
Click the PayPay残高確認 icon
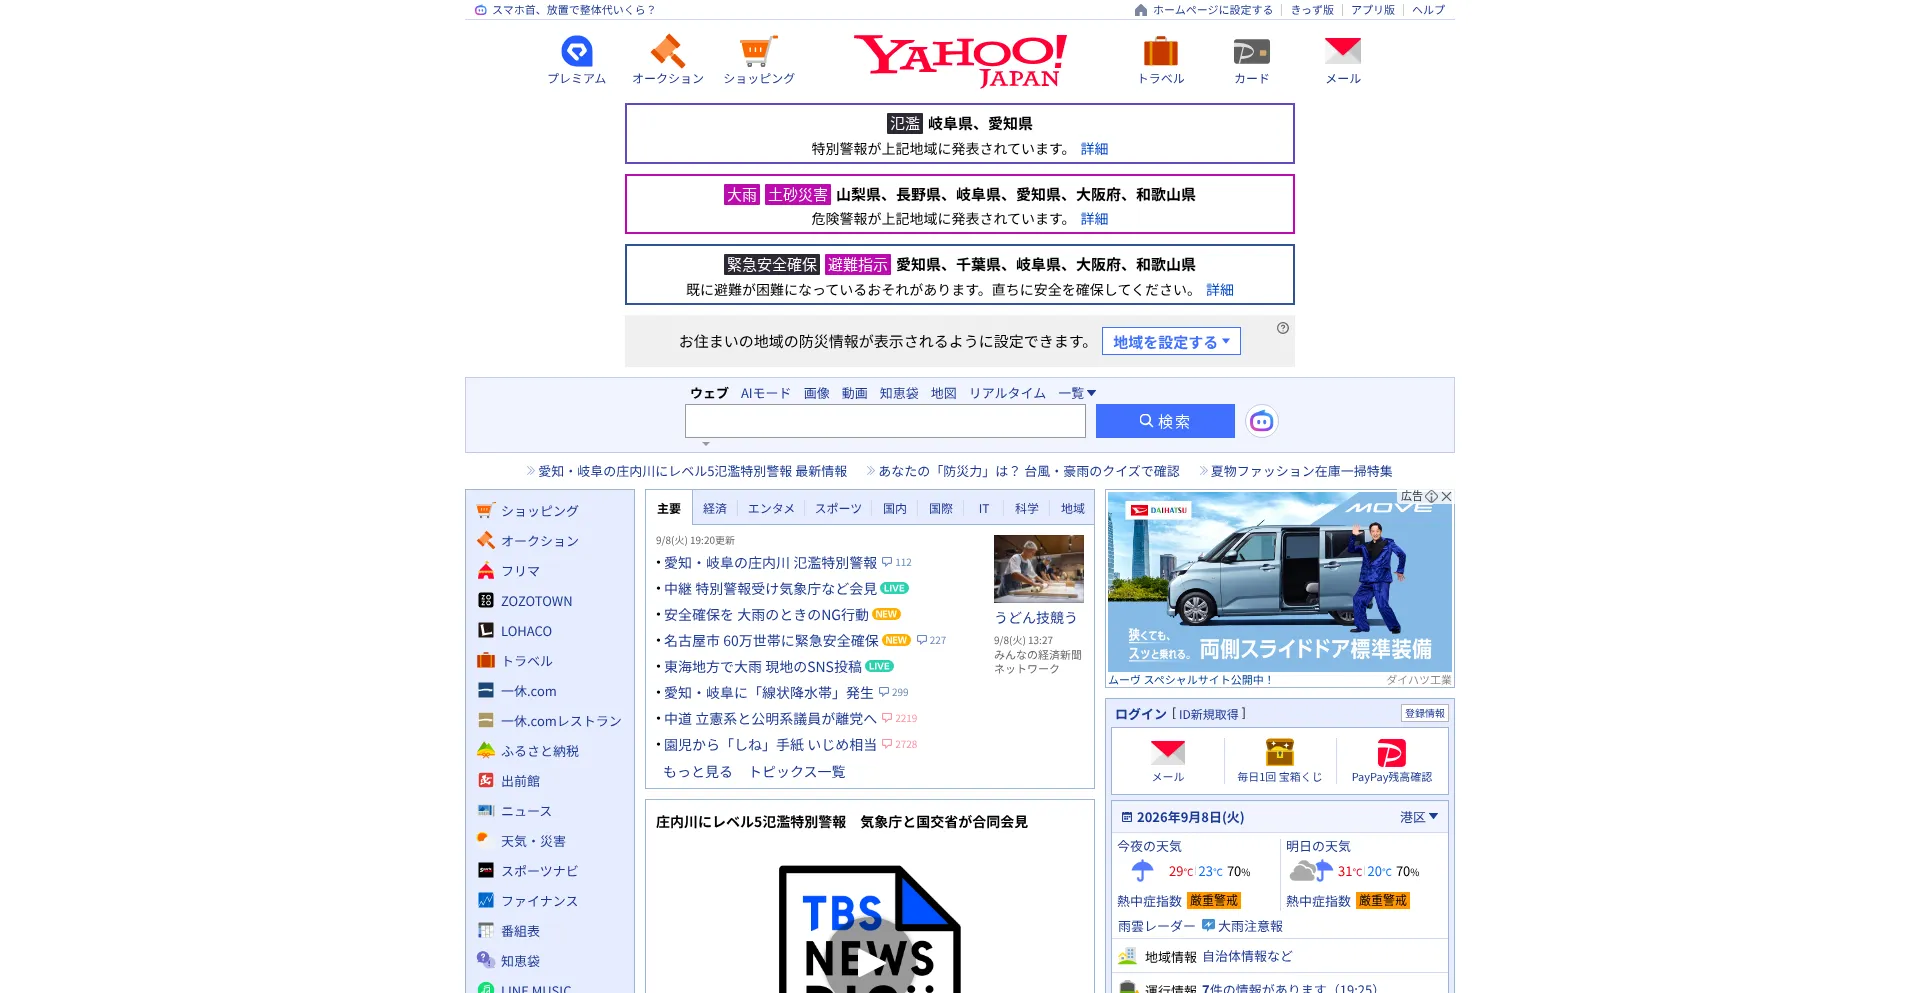(1392, 752)
